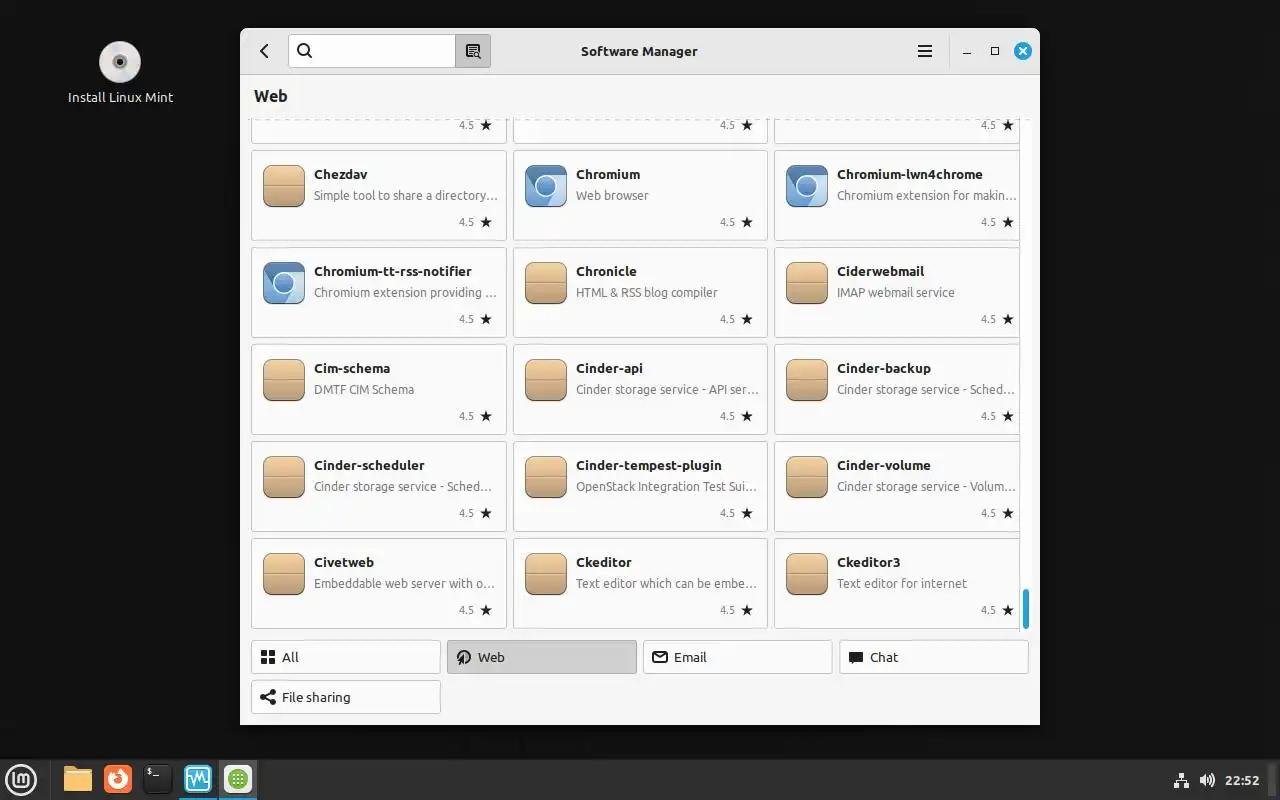Open the Linux Mint start menu

(21, 779)
